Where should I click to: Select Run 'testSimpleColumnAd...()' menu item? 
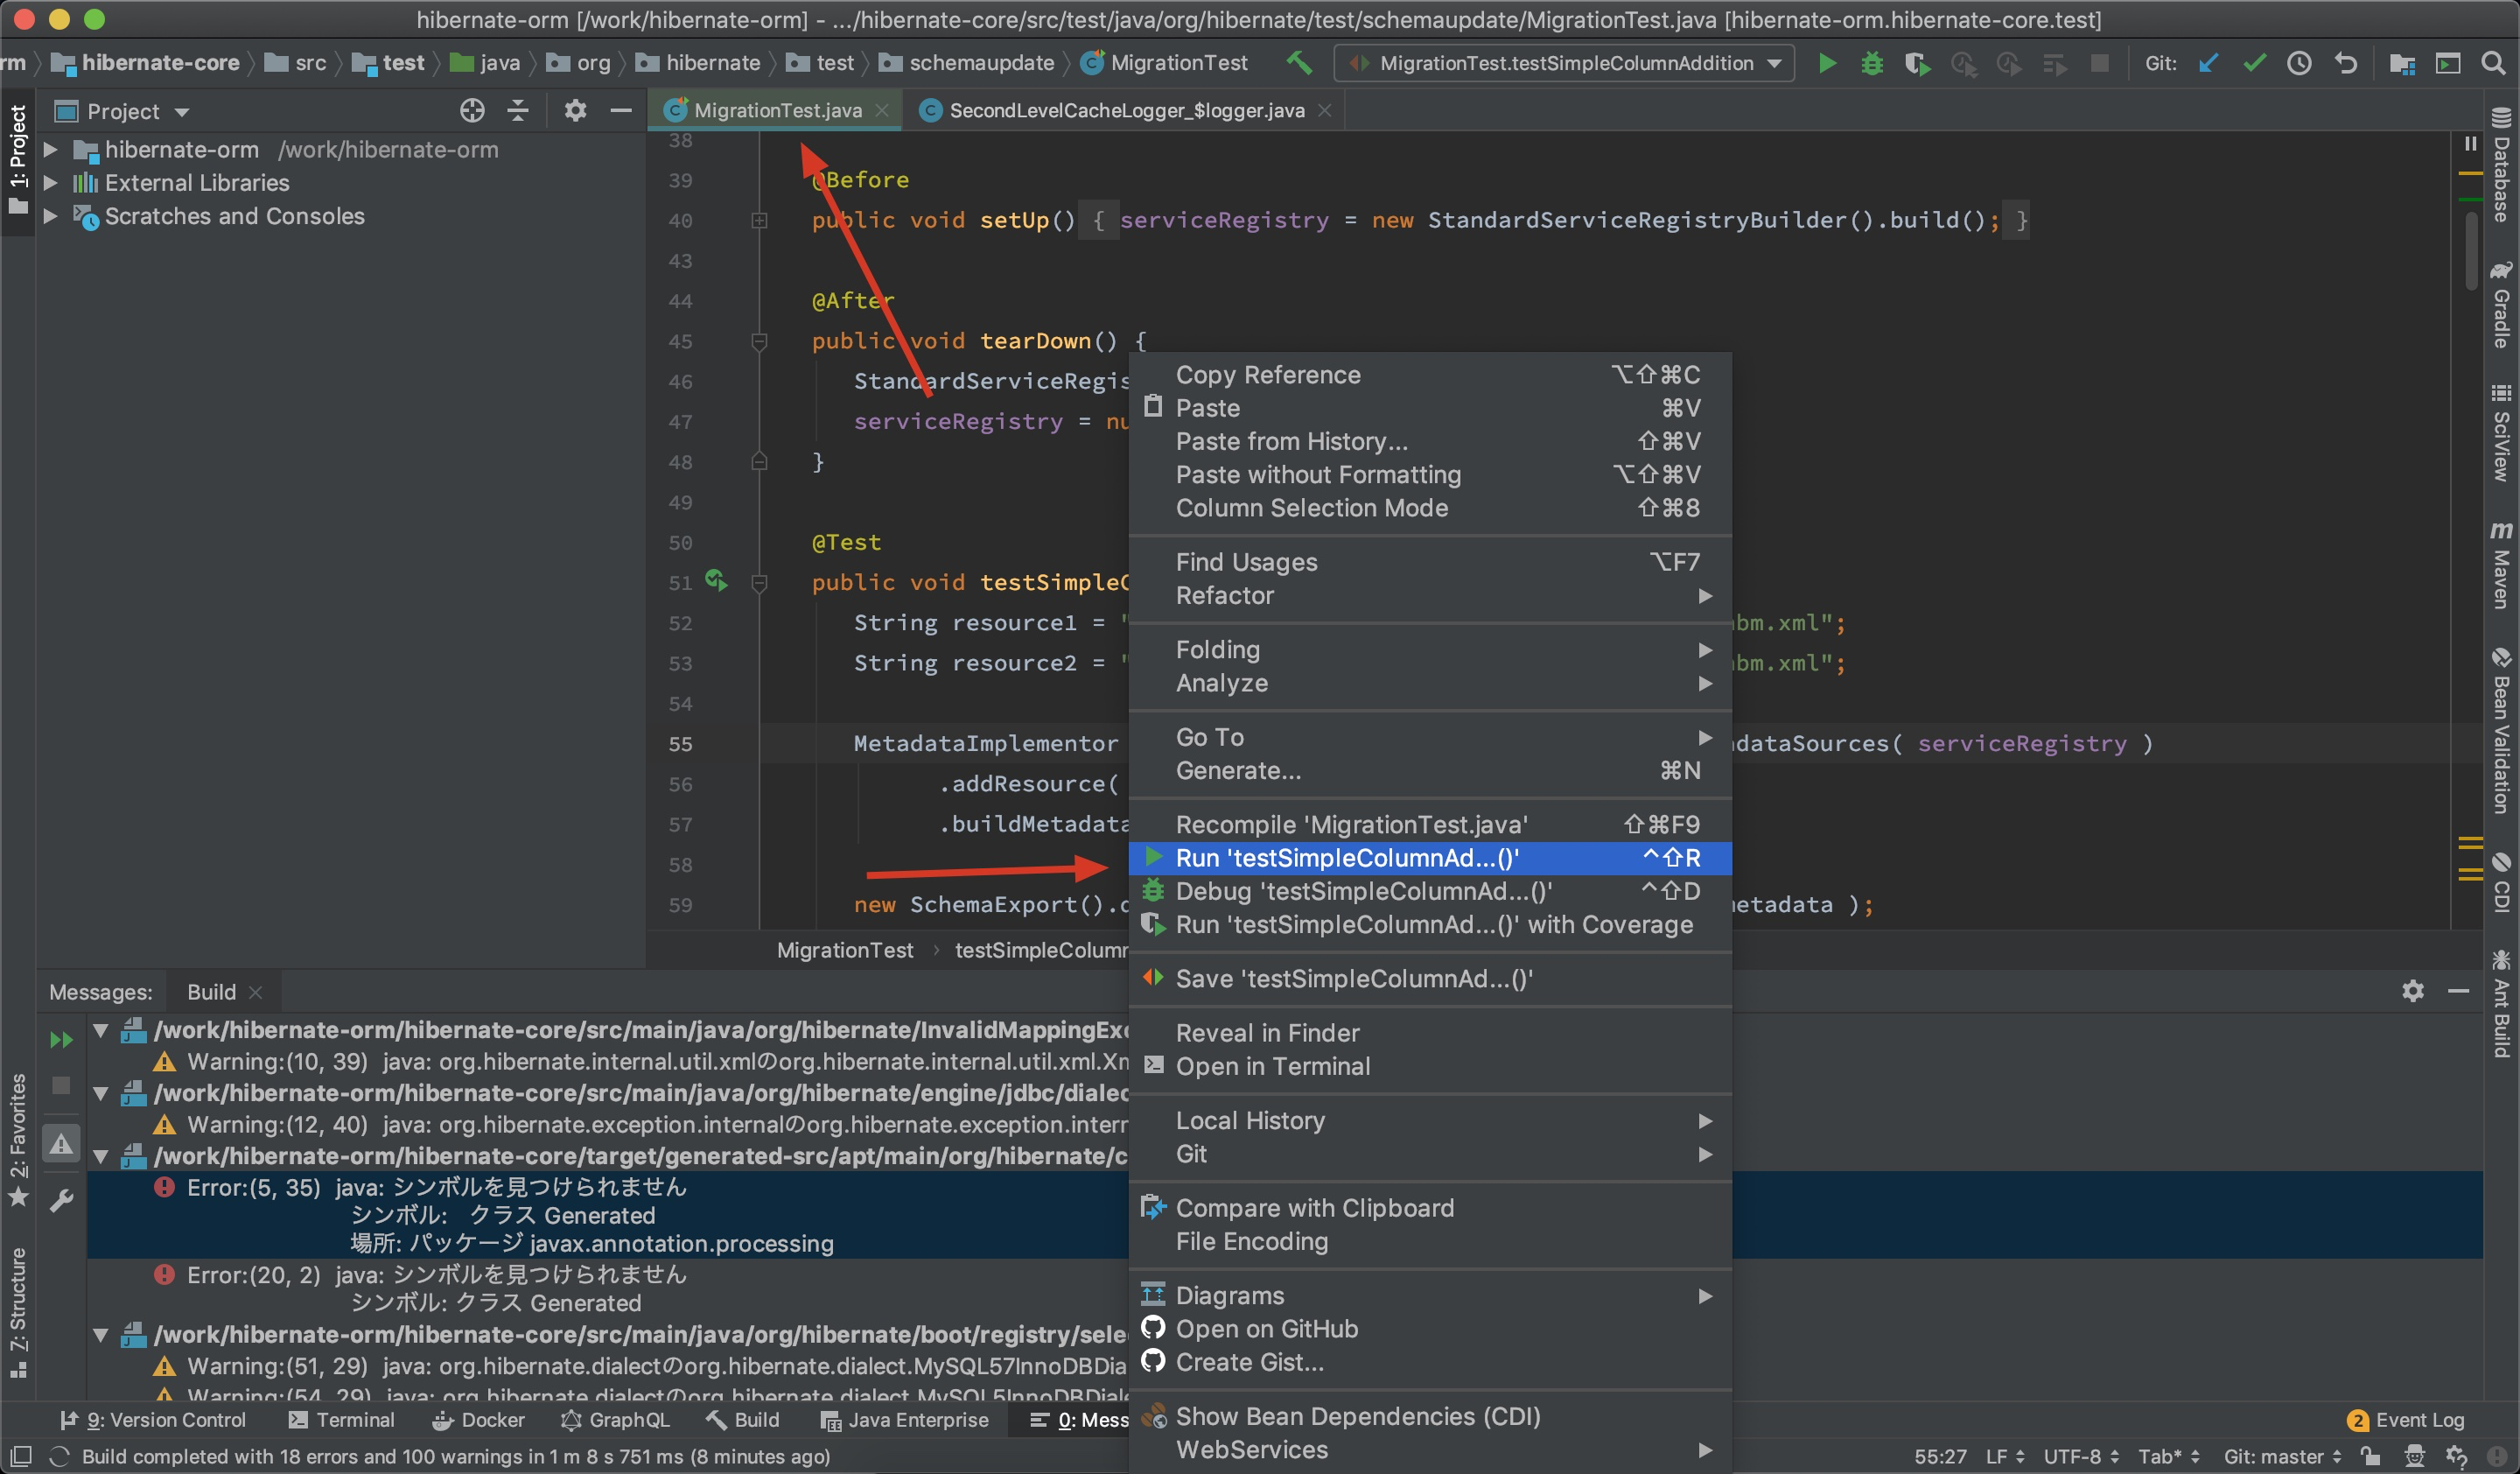click(x=1346, y=857)
